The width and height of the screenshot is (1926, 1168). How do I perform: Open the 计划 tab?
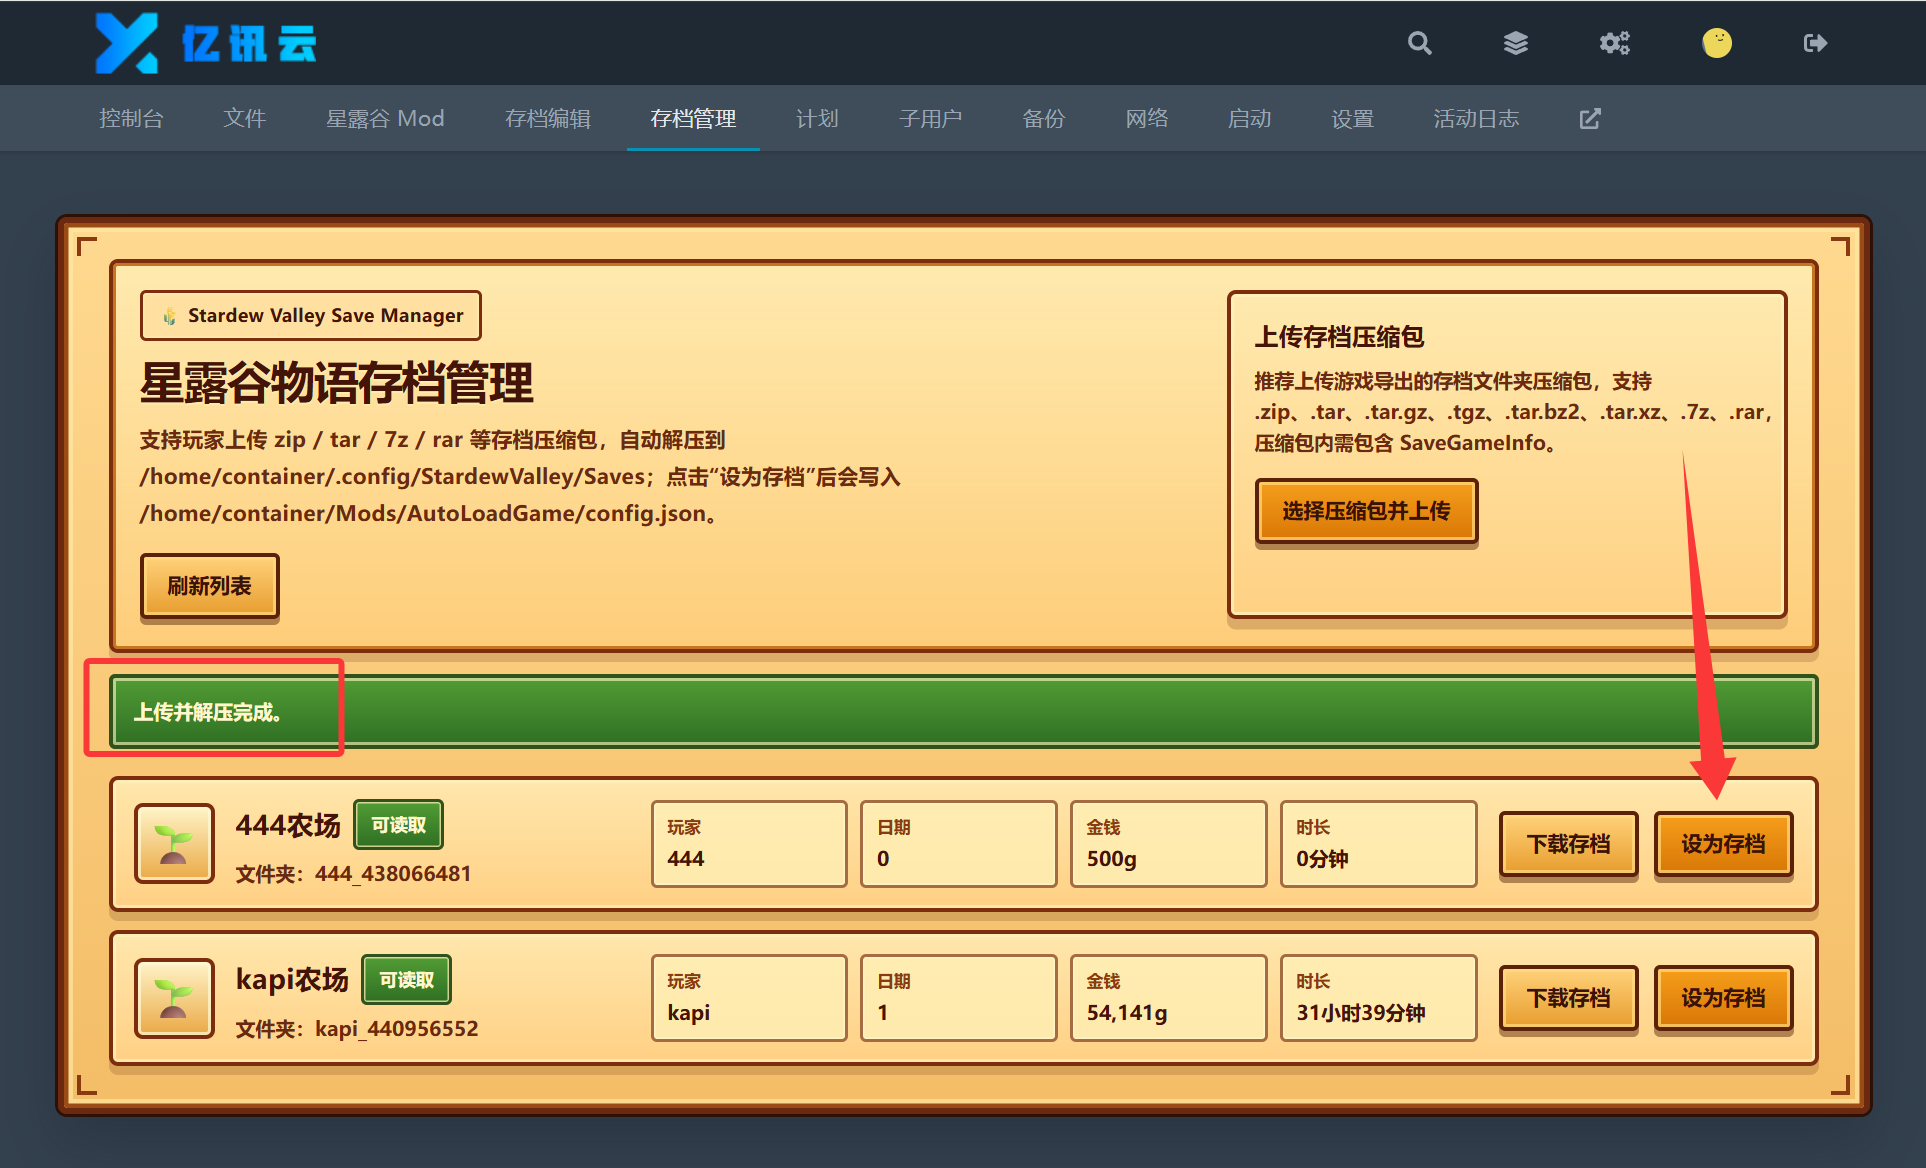coord(817,119)
